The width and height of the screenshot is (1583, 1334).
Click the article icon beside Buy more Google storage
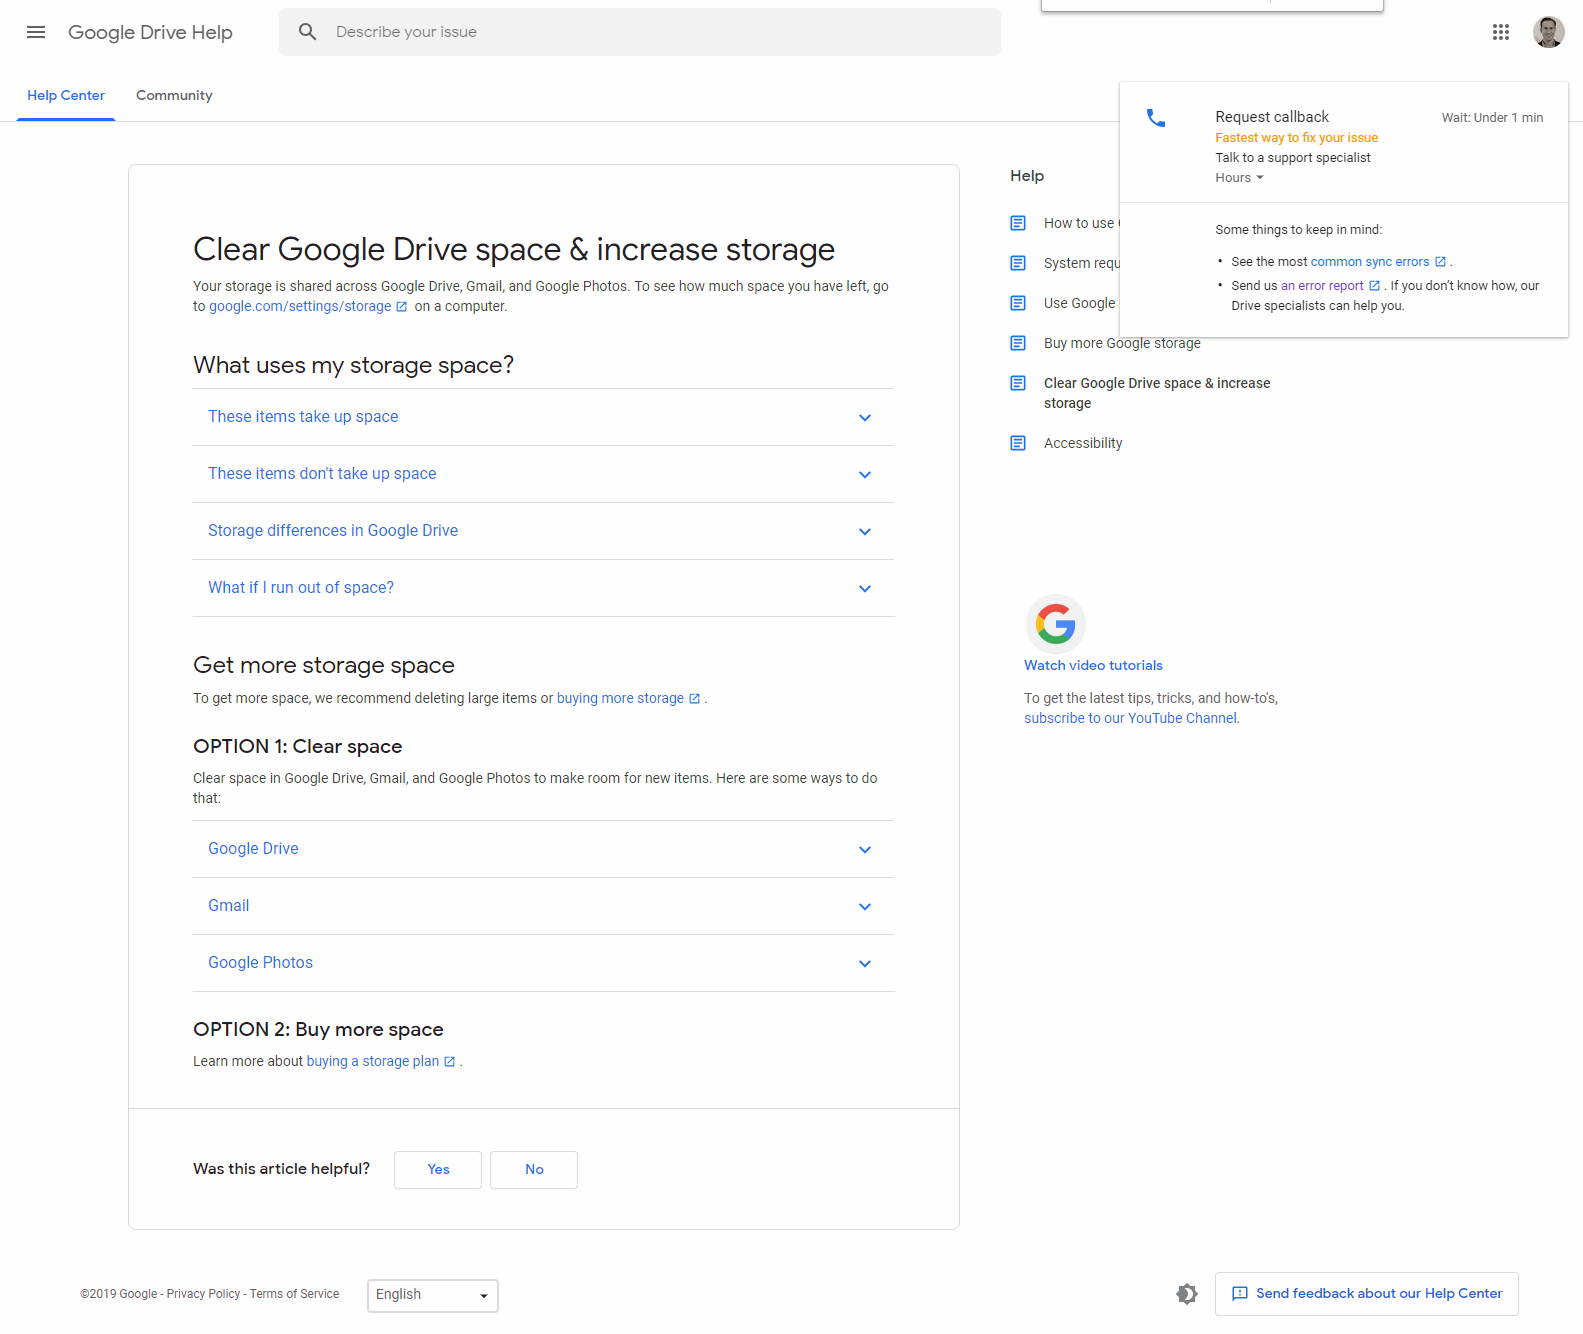(x=1018, y=343)
